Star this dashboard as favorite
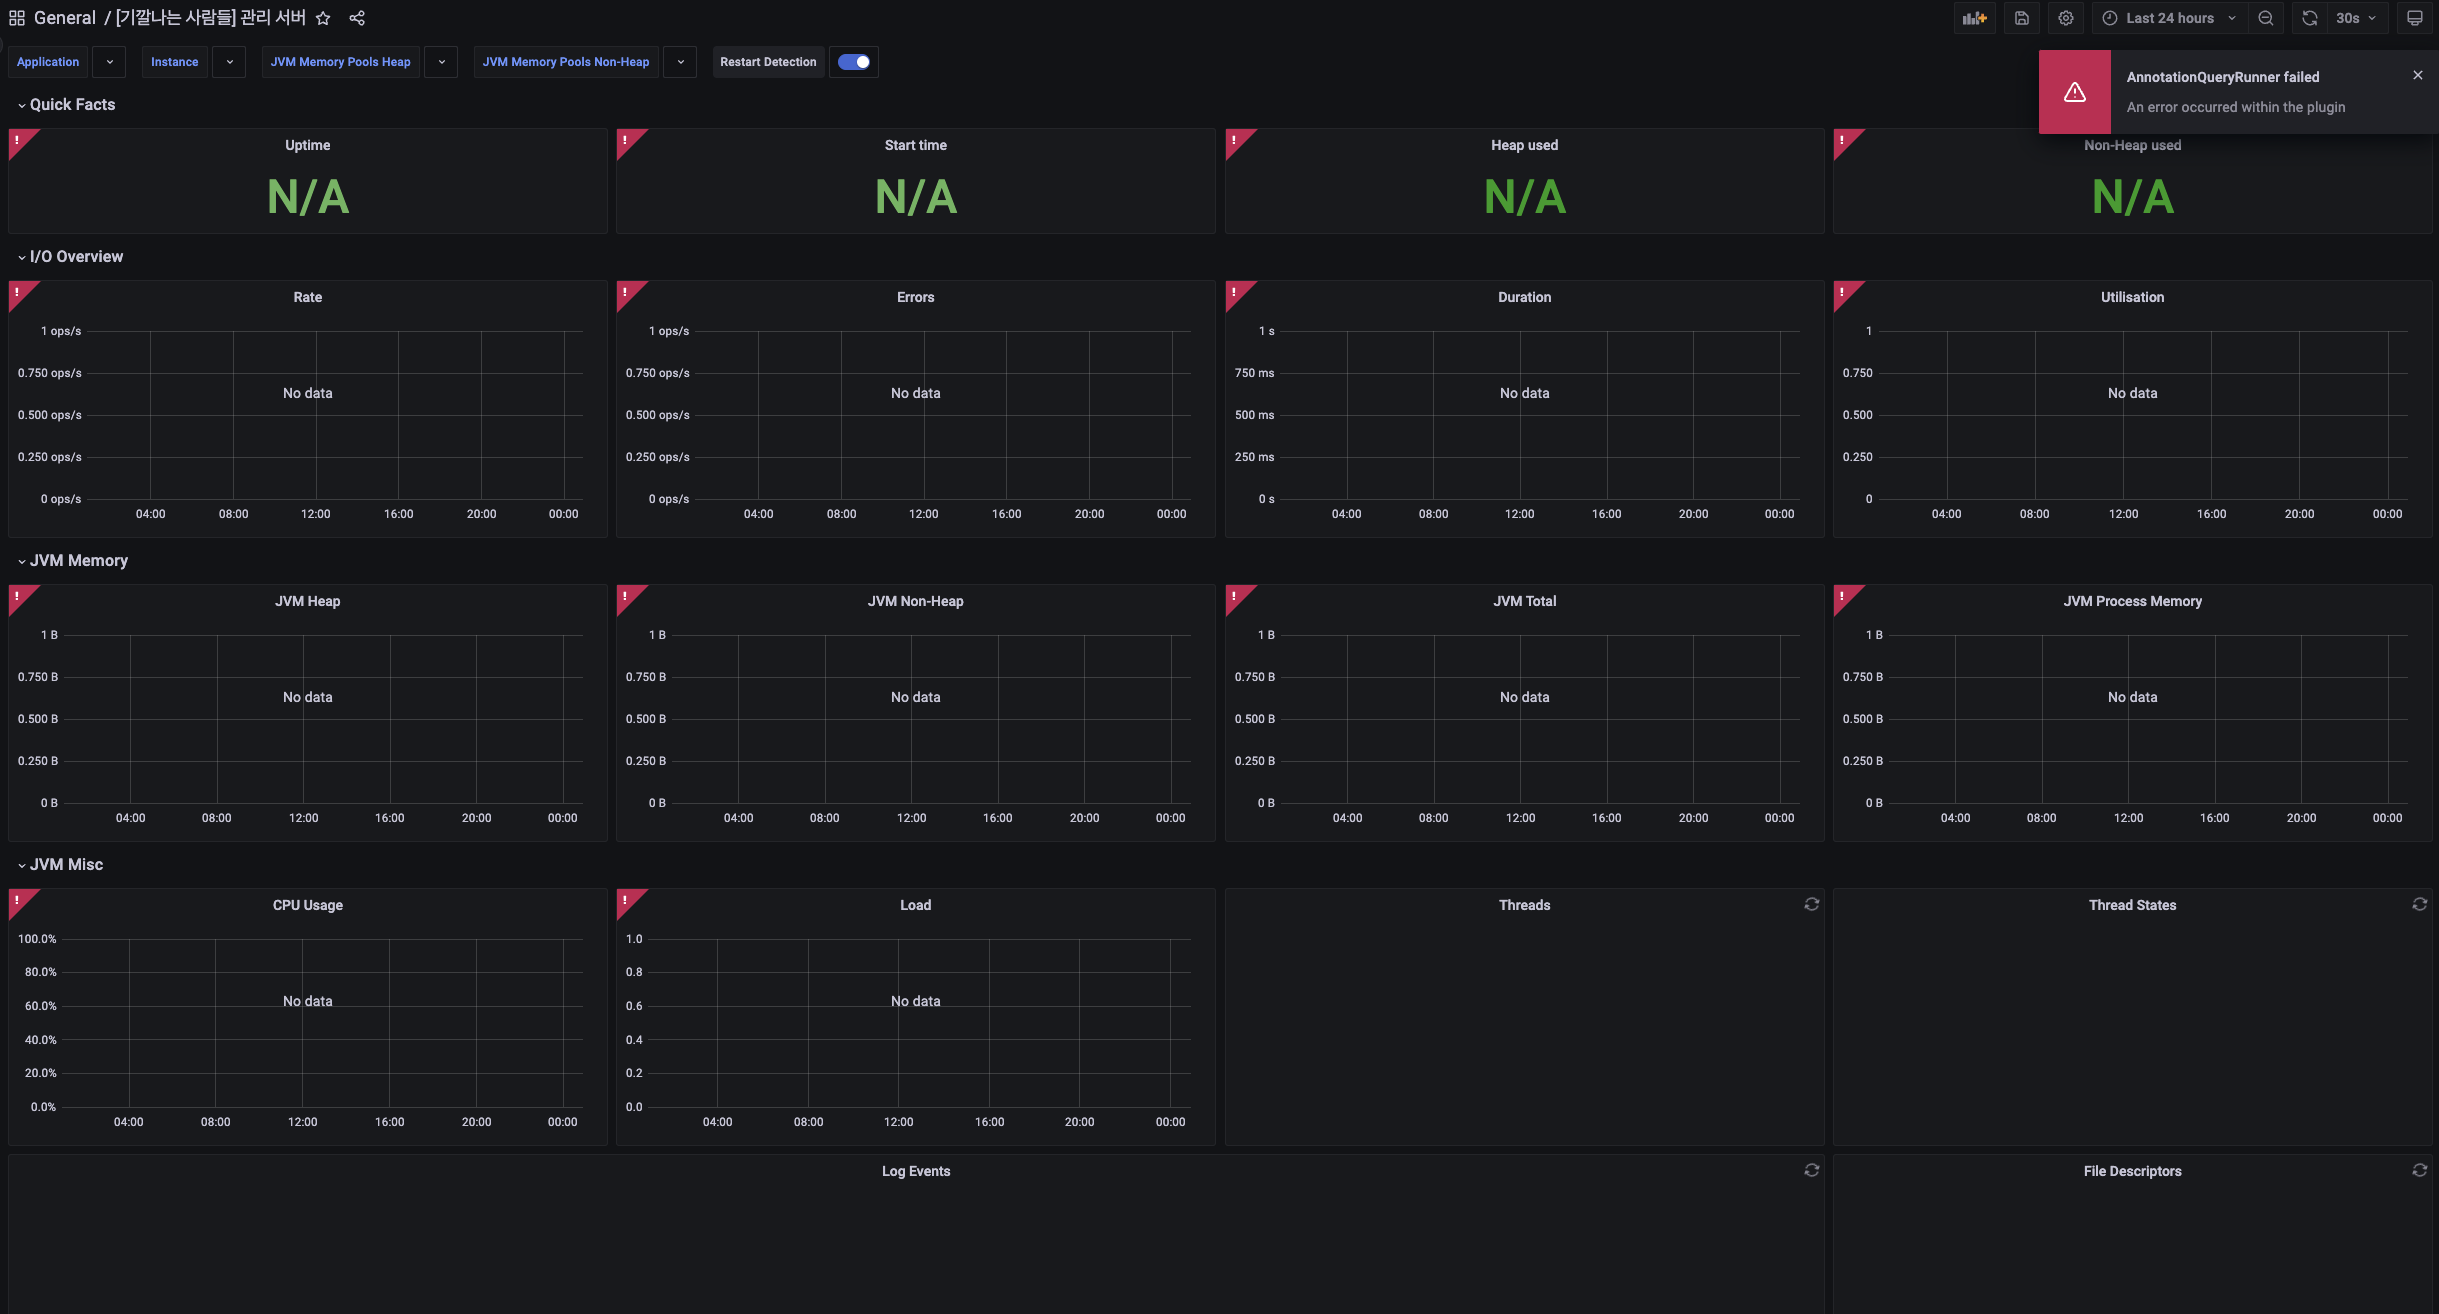The image size is (2439, 1314). pos(323,18)
